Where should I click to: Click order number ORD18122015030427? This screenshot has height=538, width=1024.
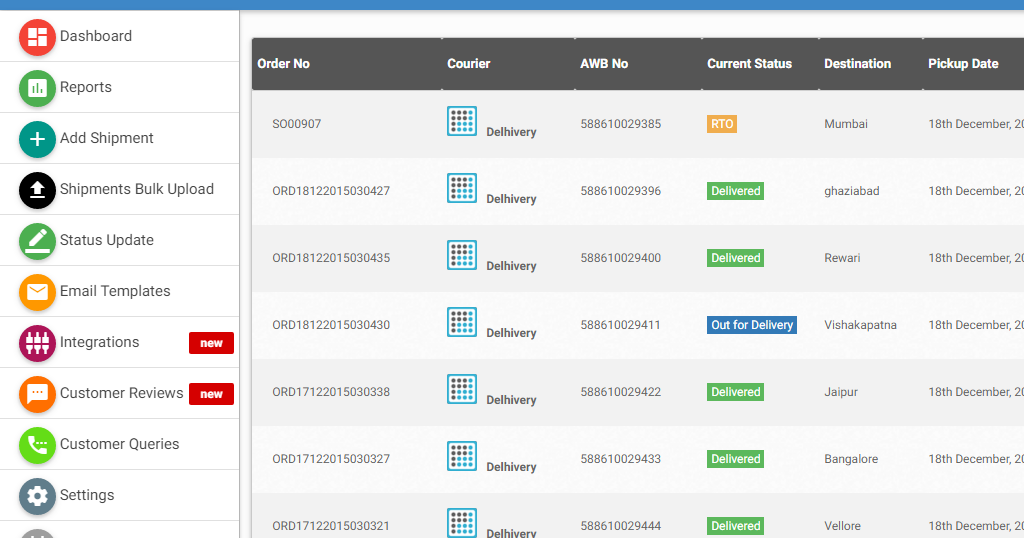pos(331,191)
